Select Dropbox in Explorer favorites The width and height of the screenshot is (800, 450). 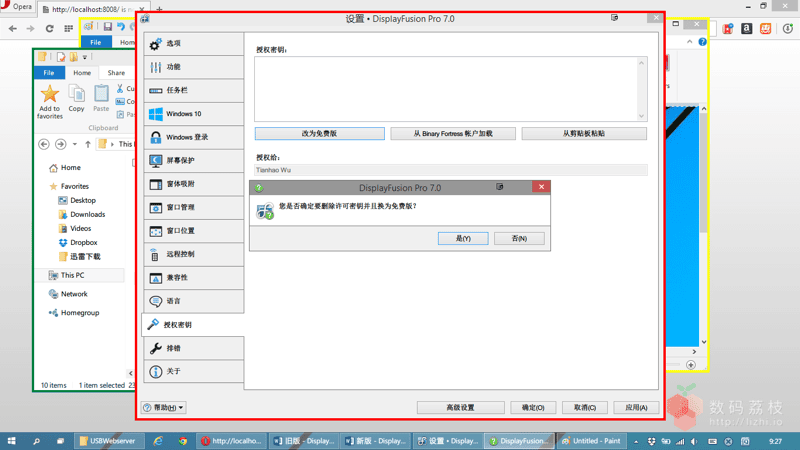pos(78,243)
